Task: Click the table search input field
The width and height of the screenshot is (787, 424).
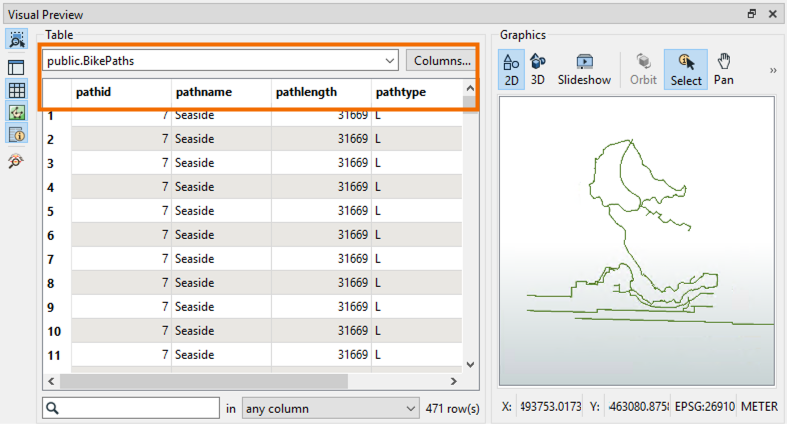Action: (x=131, y=408)
